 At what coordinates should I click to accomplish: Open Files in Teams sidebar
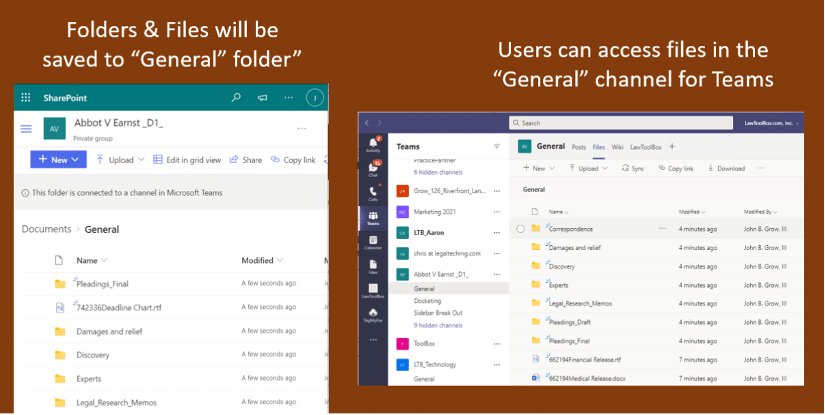[373, 267]
